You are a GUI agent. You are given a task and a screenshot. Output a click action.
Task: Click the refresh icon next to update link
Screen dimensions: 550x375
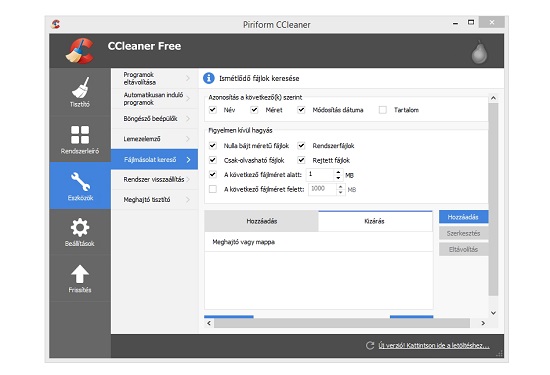pyautogui.click(x=370, y=346)
